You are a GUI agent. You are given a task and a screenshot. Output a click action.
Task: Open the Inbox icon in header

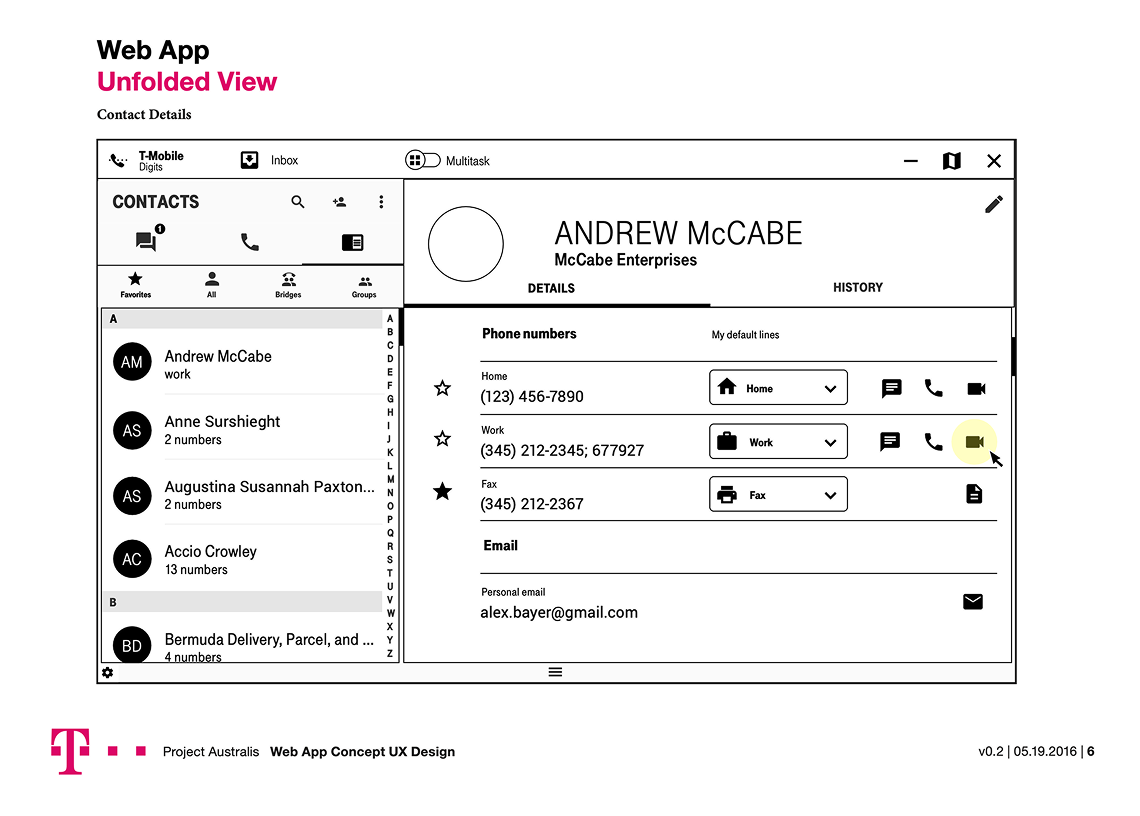[x=249, y=160]
